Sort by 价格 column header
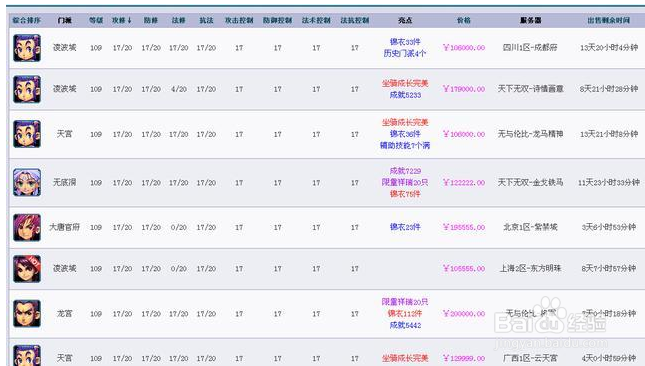This screenshot has width=645, height=366. click(x=464, y=20)
